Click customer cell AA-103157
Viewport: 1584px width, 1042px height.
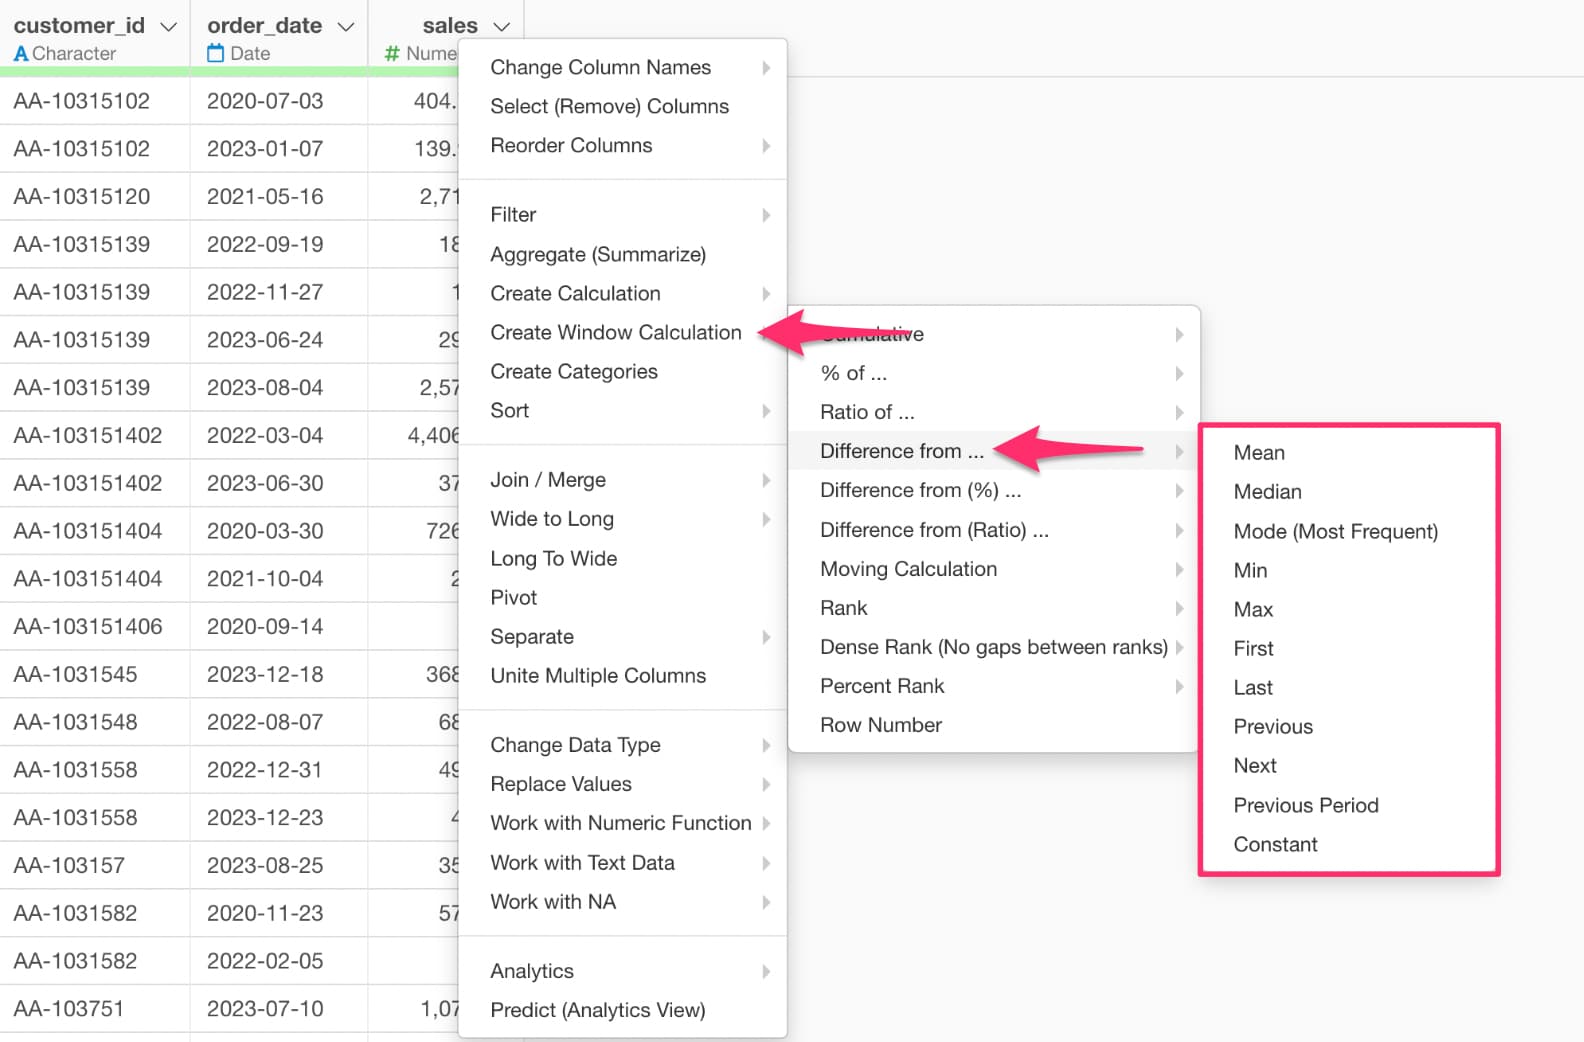(x=94, y=865)
